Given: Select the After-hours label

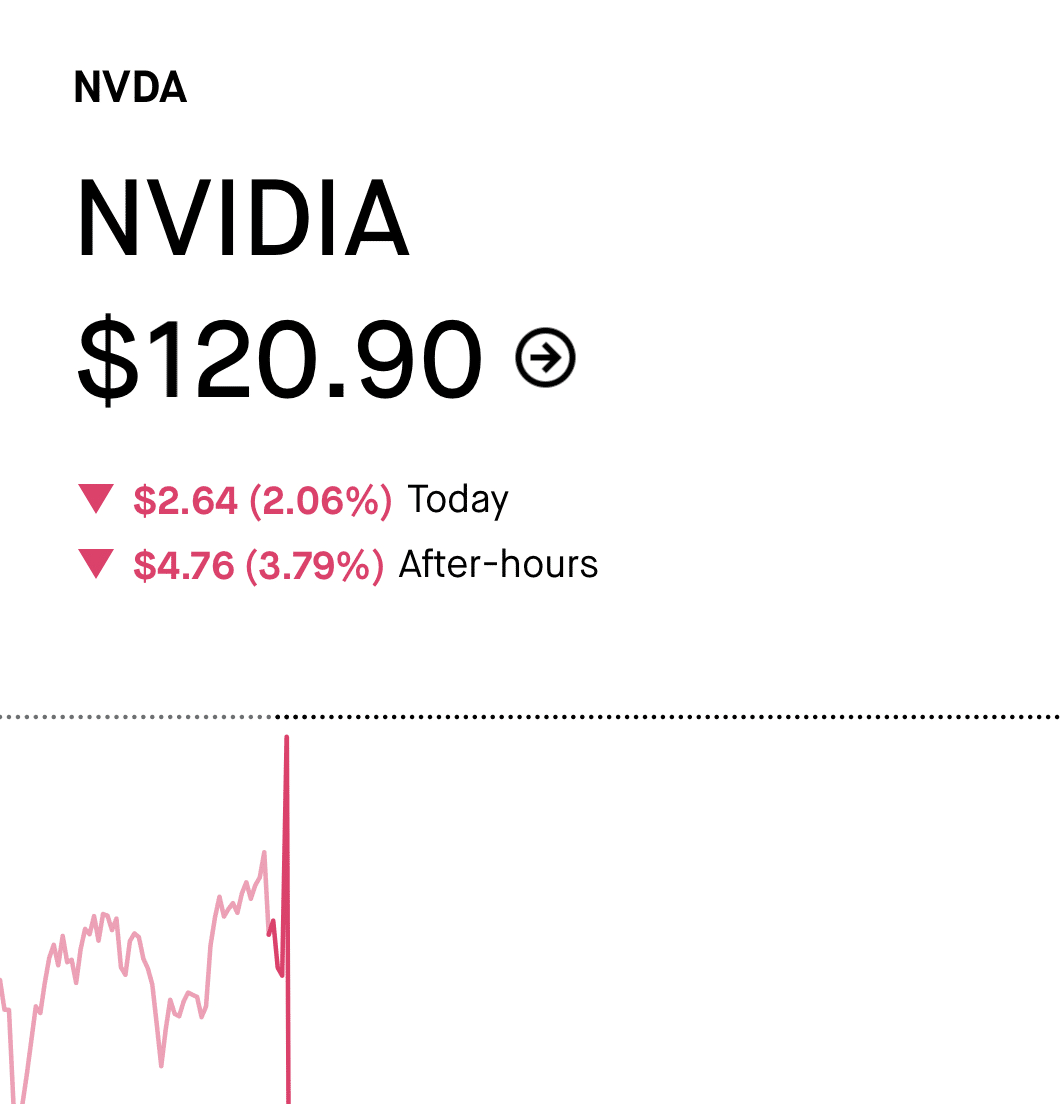Looking at the screenshot, I should tap(498, 565).
